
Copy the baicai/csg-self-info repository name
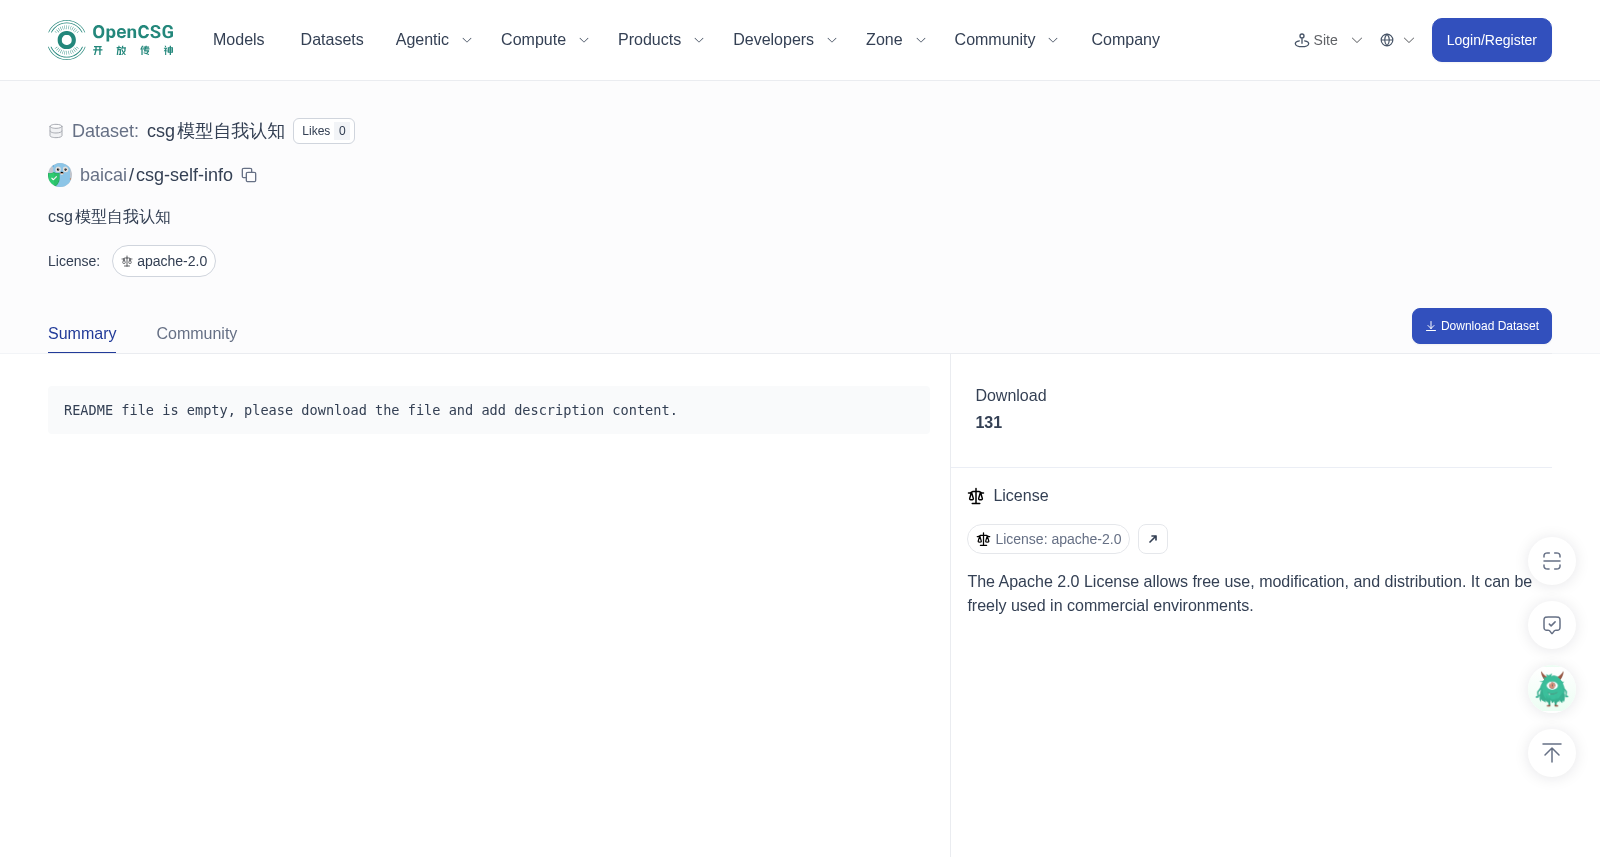249,175
